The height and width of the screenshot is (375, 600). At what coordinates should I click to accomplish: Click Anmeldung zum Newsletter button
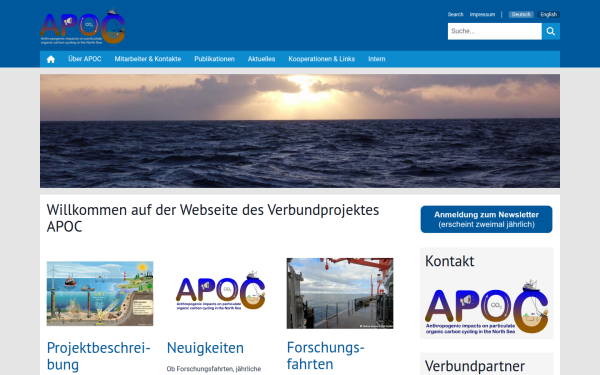(486, 219)
